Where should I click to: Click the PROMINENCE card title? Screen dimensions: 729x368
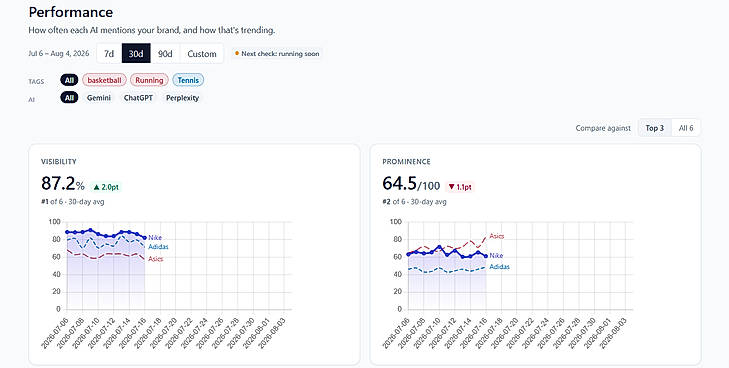tap(406, 162)
